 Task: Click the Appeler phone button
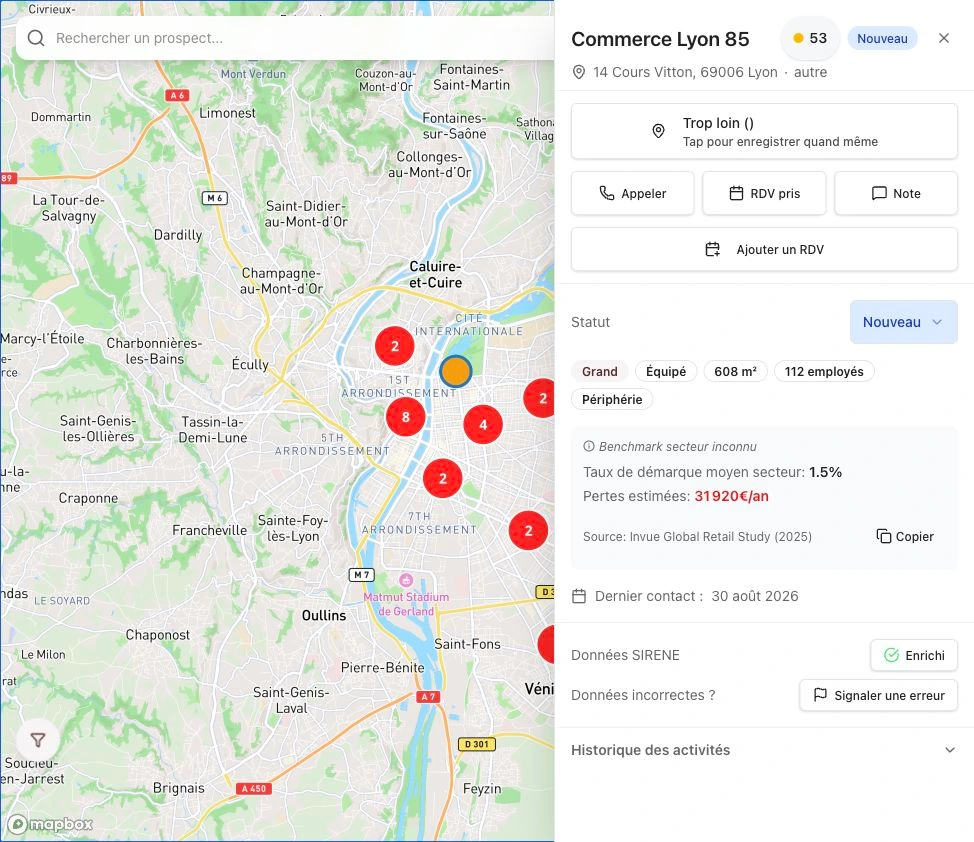pos(632,193)
